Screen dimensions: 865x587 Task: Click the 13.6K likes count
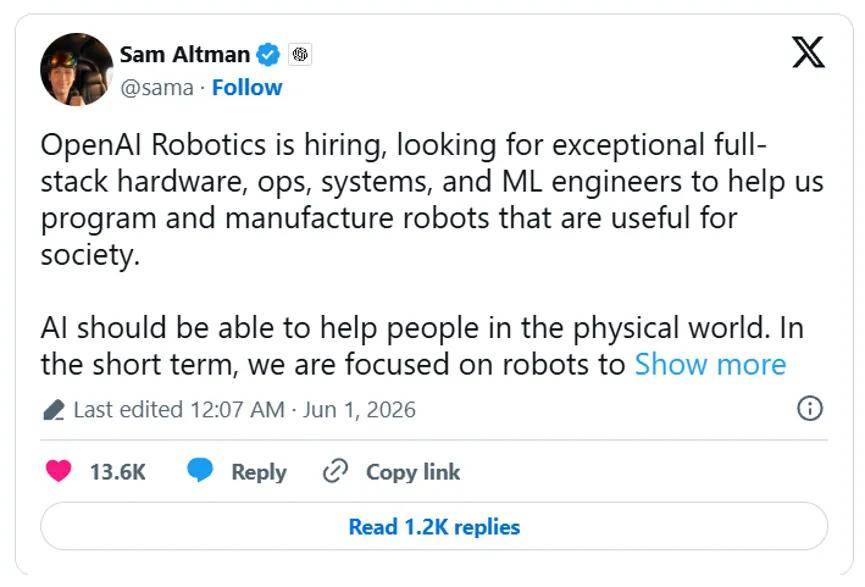(x=118, y=472)
